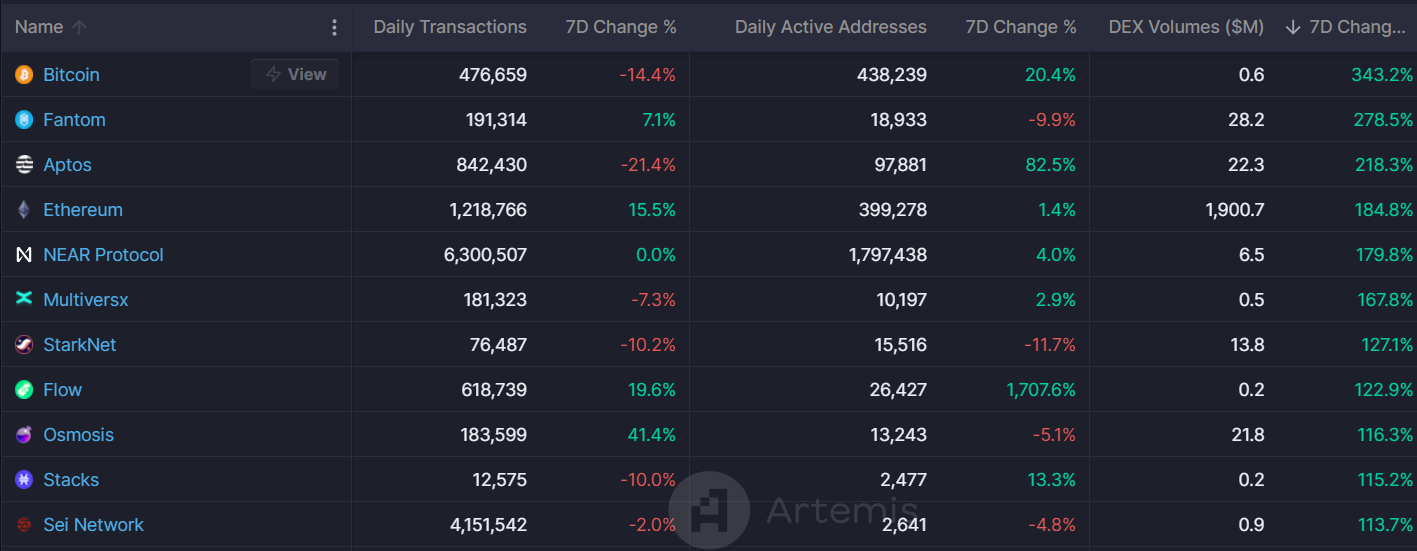Click the Aptos logo icon

[x=24, y=165]
